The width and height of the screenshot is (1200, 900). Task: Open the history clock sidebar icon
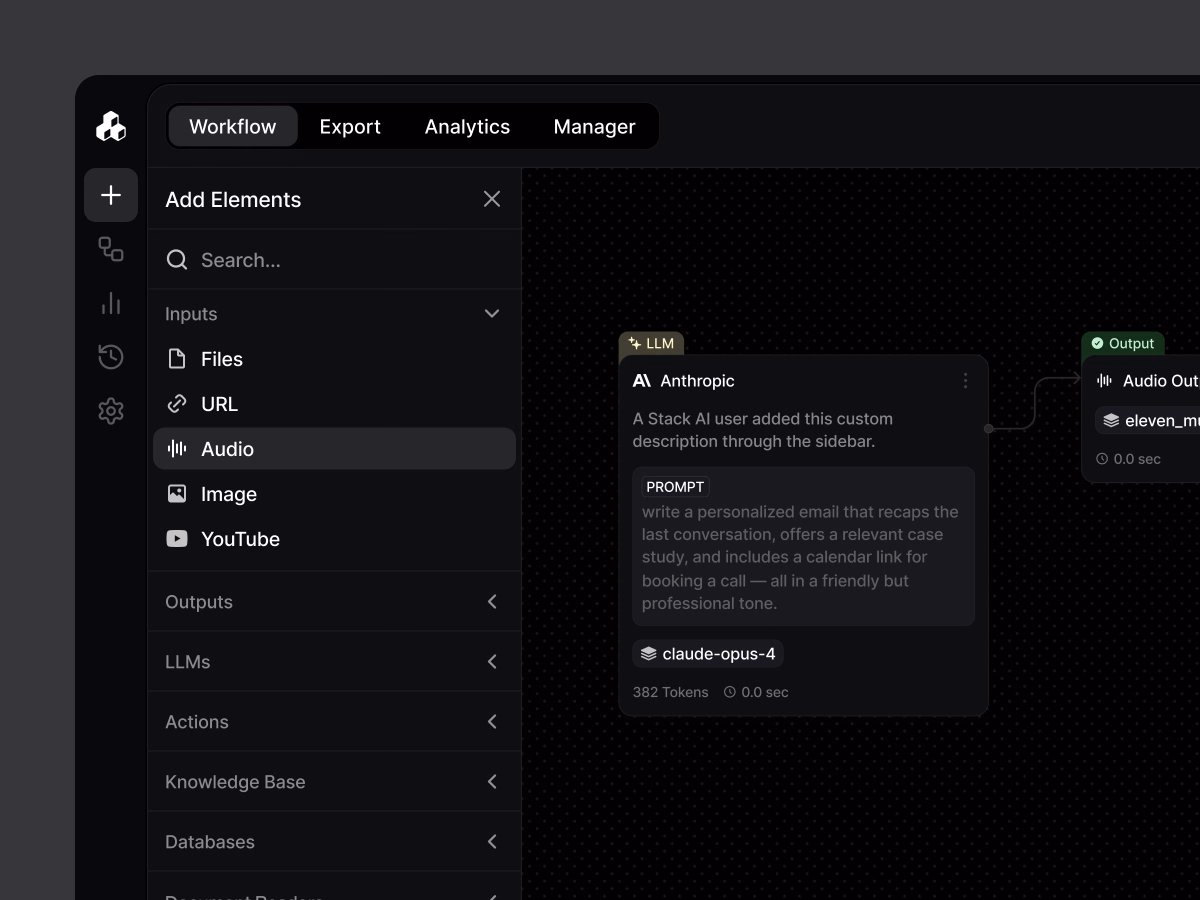[111, 357]
